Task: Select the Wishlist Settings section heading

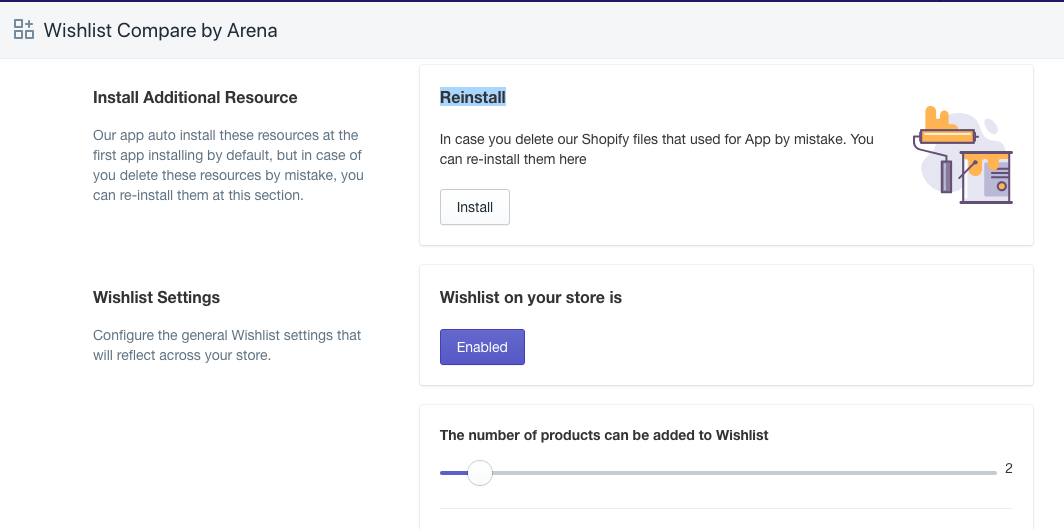Action: coord(156,297)
